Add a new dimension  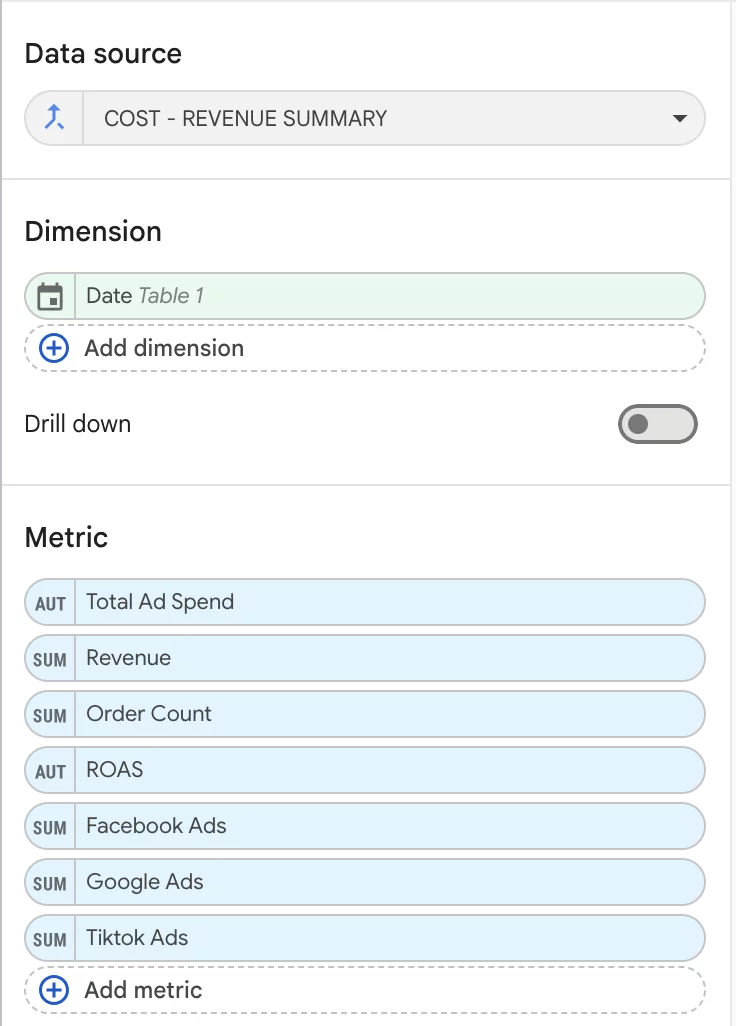coord(365,348)
